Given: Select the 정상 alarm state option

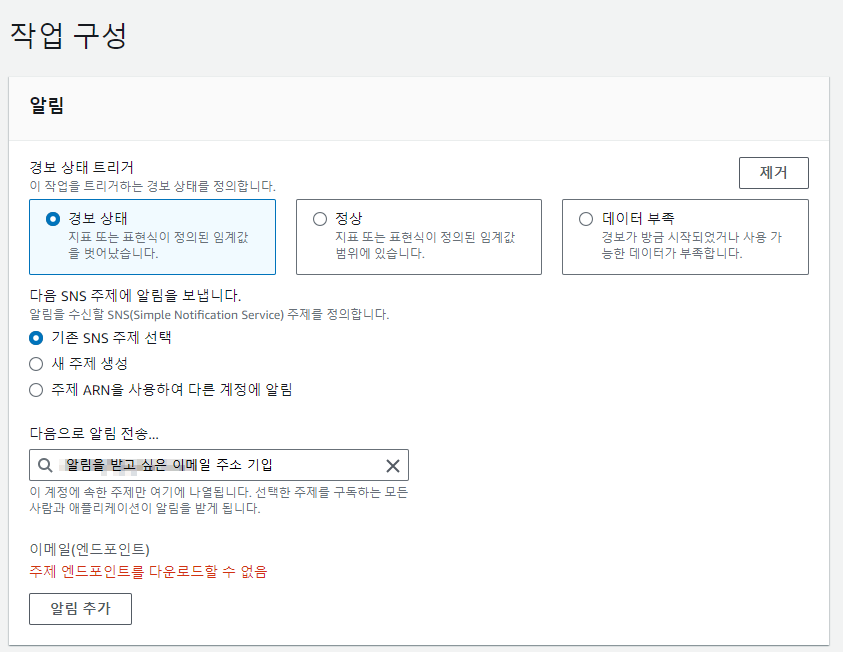Looking at the screenshot, I should pos(419,237).
